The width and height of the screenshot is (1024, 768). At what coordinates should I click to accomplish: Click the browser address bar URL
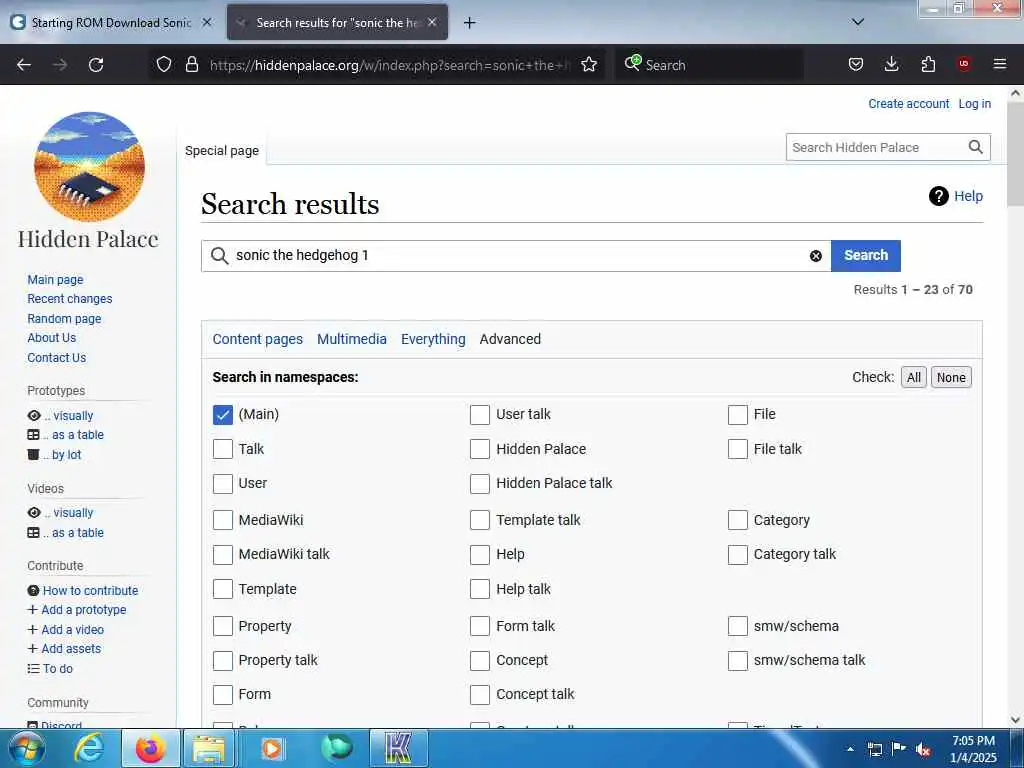click(390, 65)
